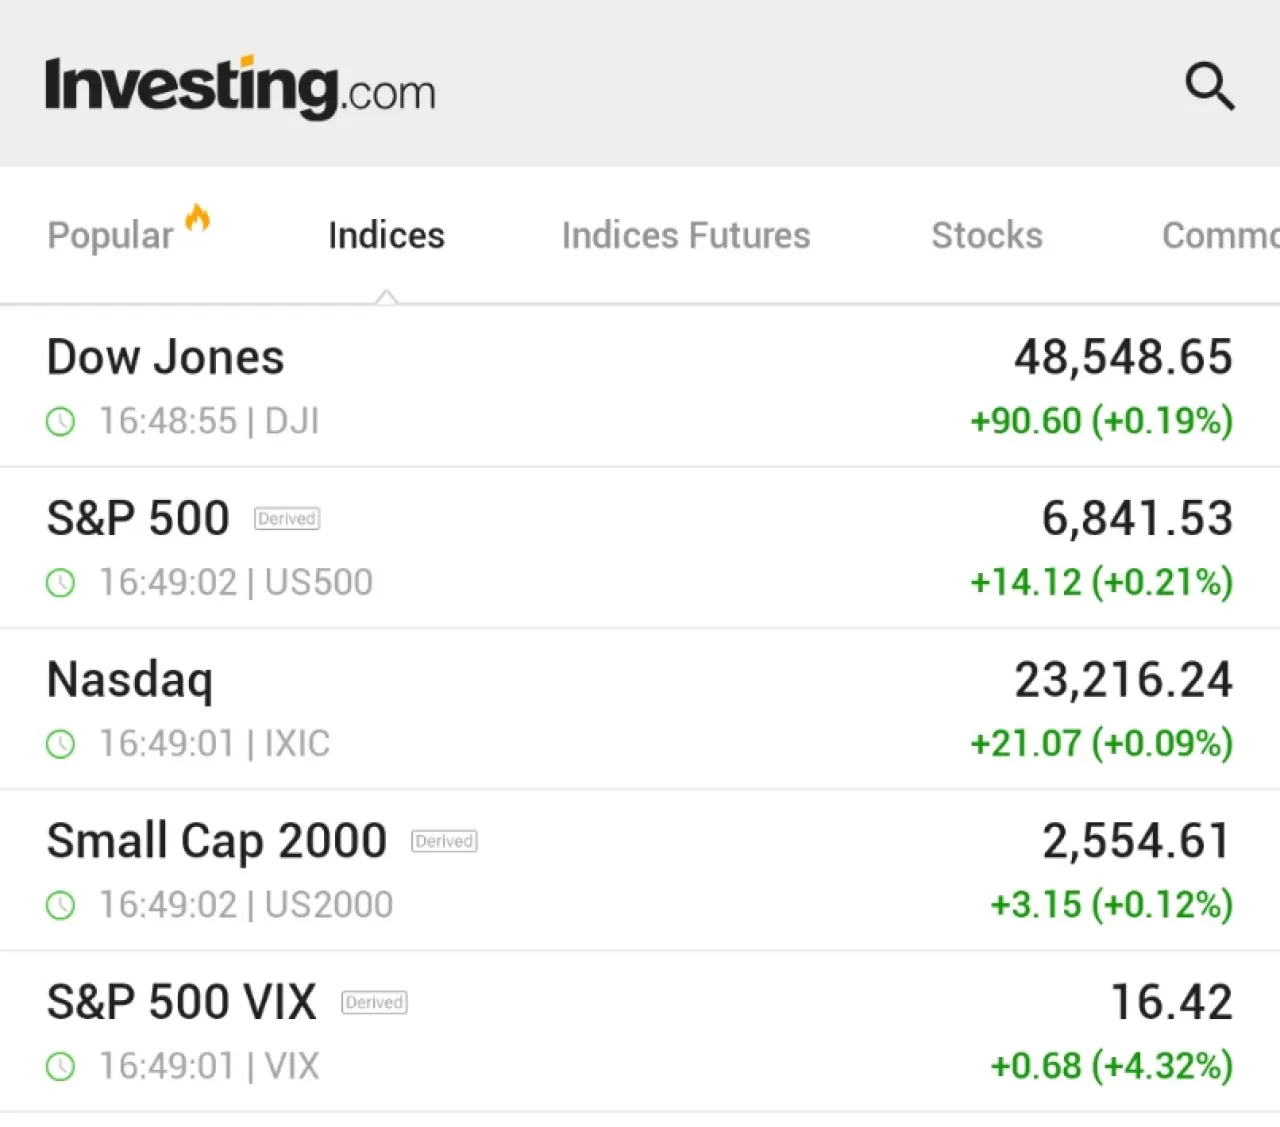Click the clock icon under Small Cap 2000

click(61, 906)
